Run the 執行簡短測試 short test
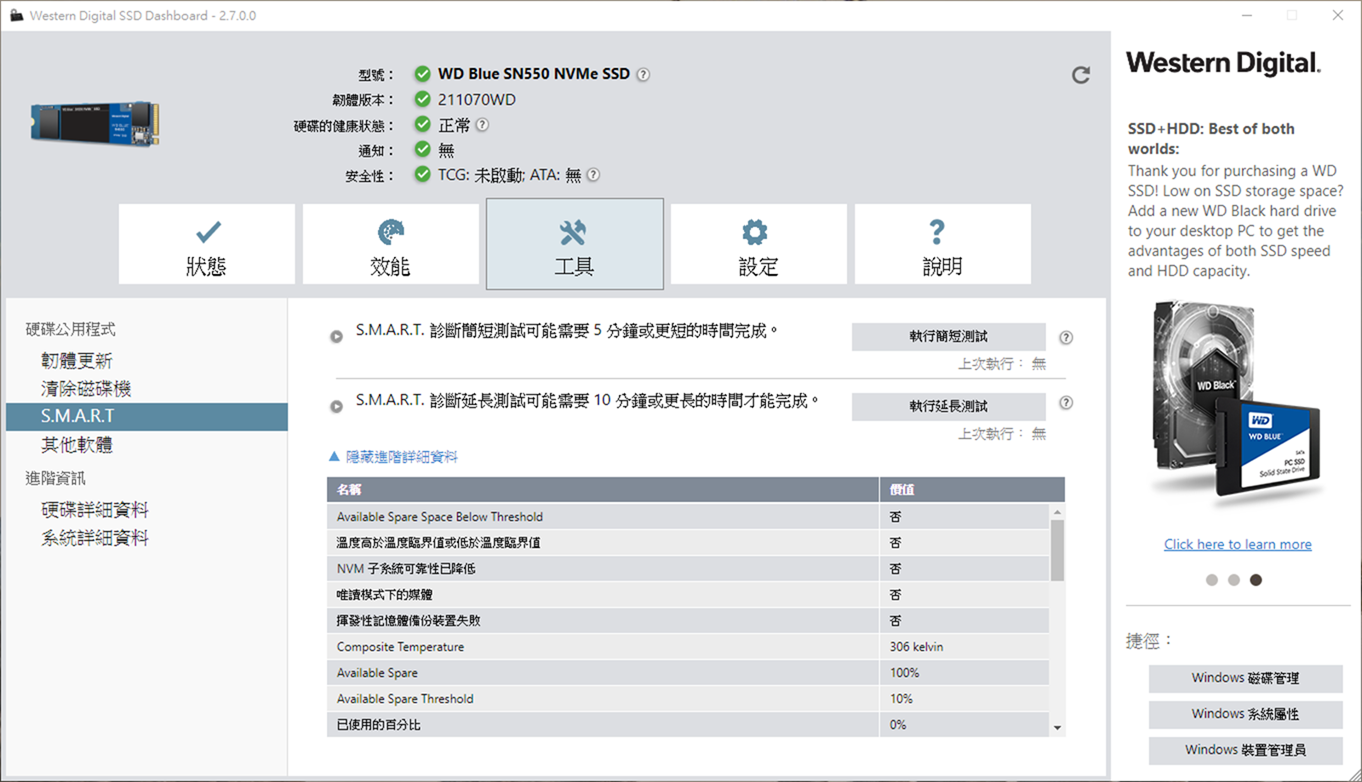1362x782 pixels. [x=948, y=337]
